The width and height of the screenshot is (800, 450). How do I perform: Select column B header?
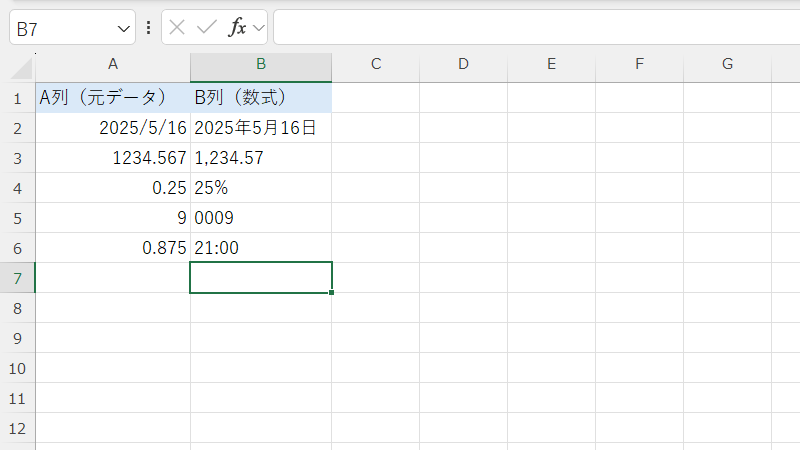coord(261,64)
